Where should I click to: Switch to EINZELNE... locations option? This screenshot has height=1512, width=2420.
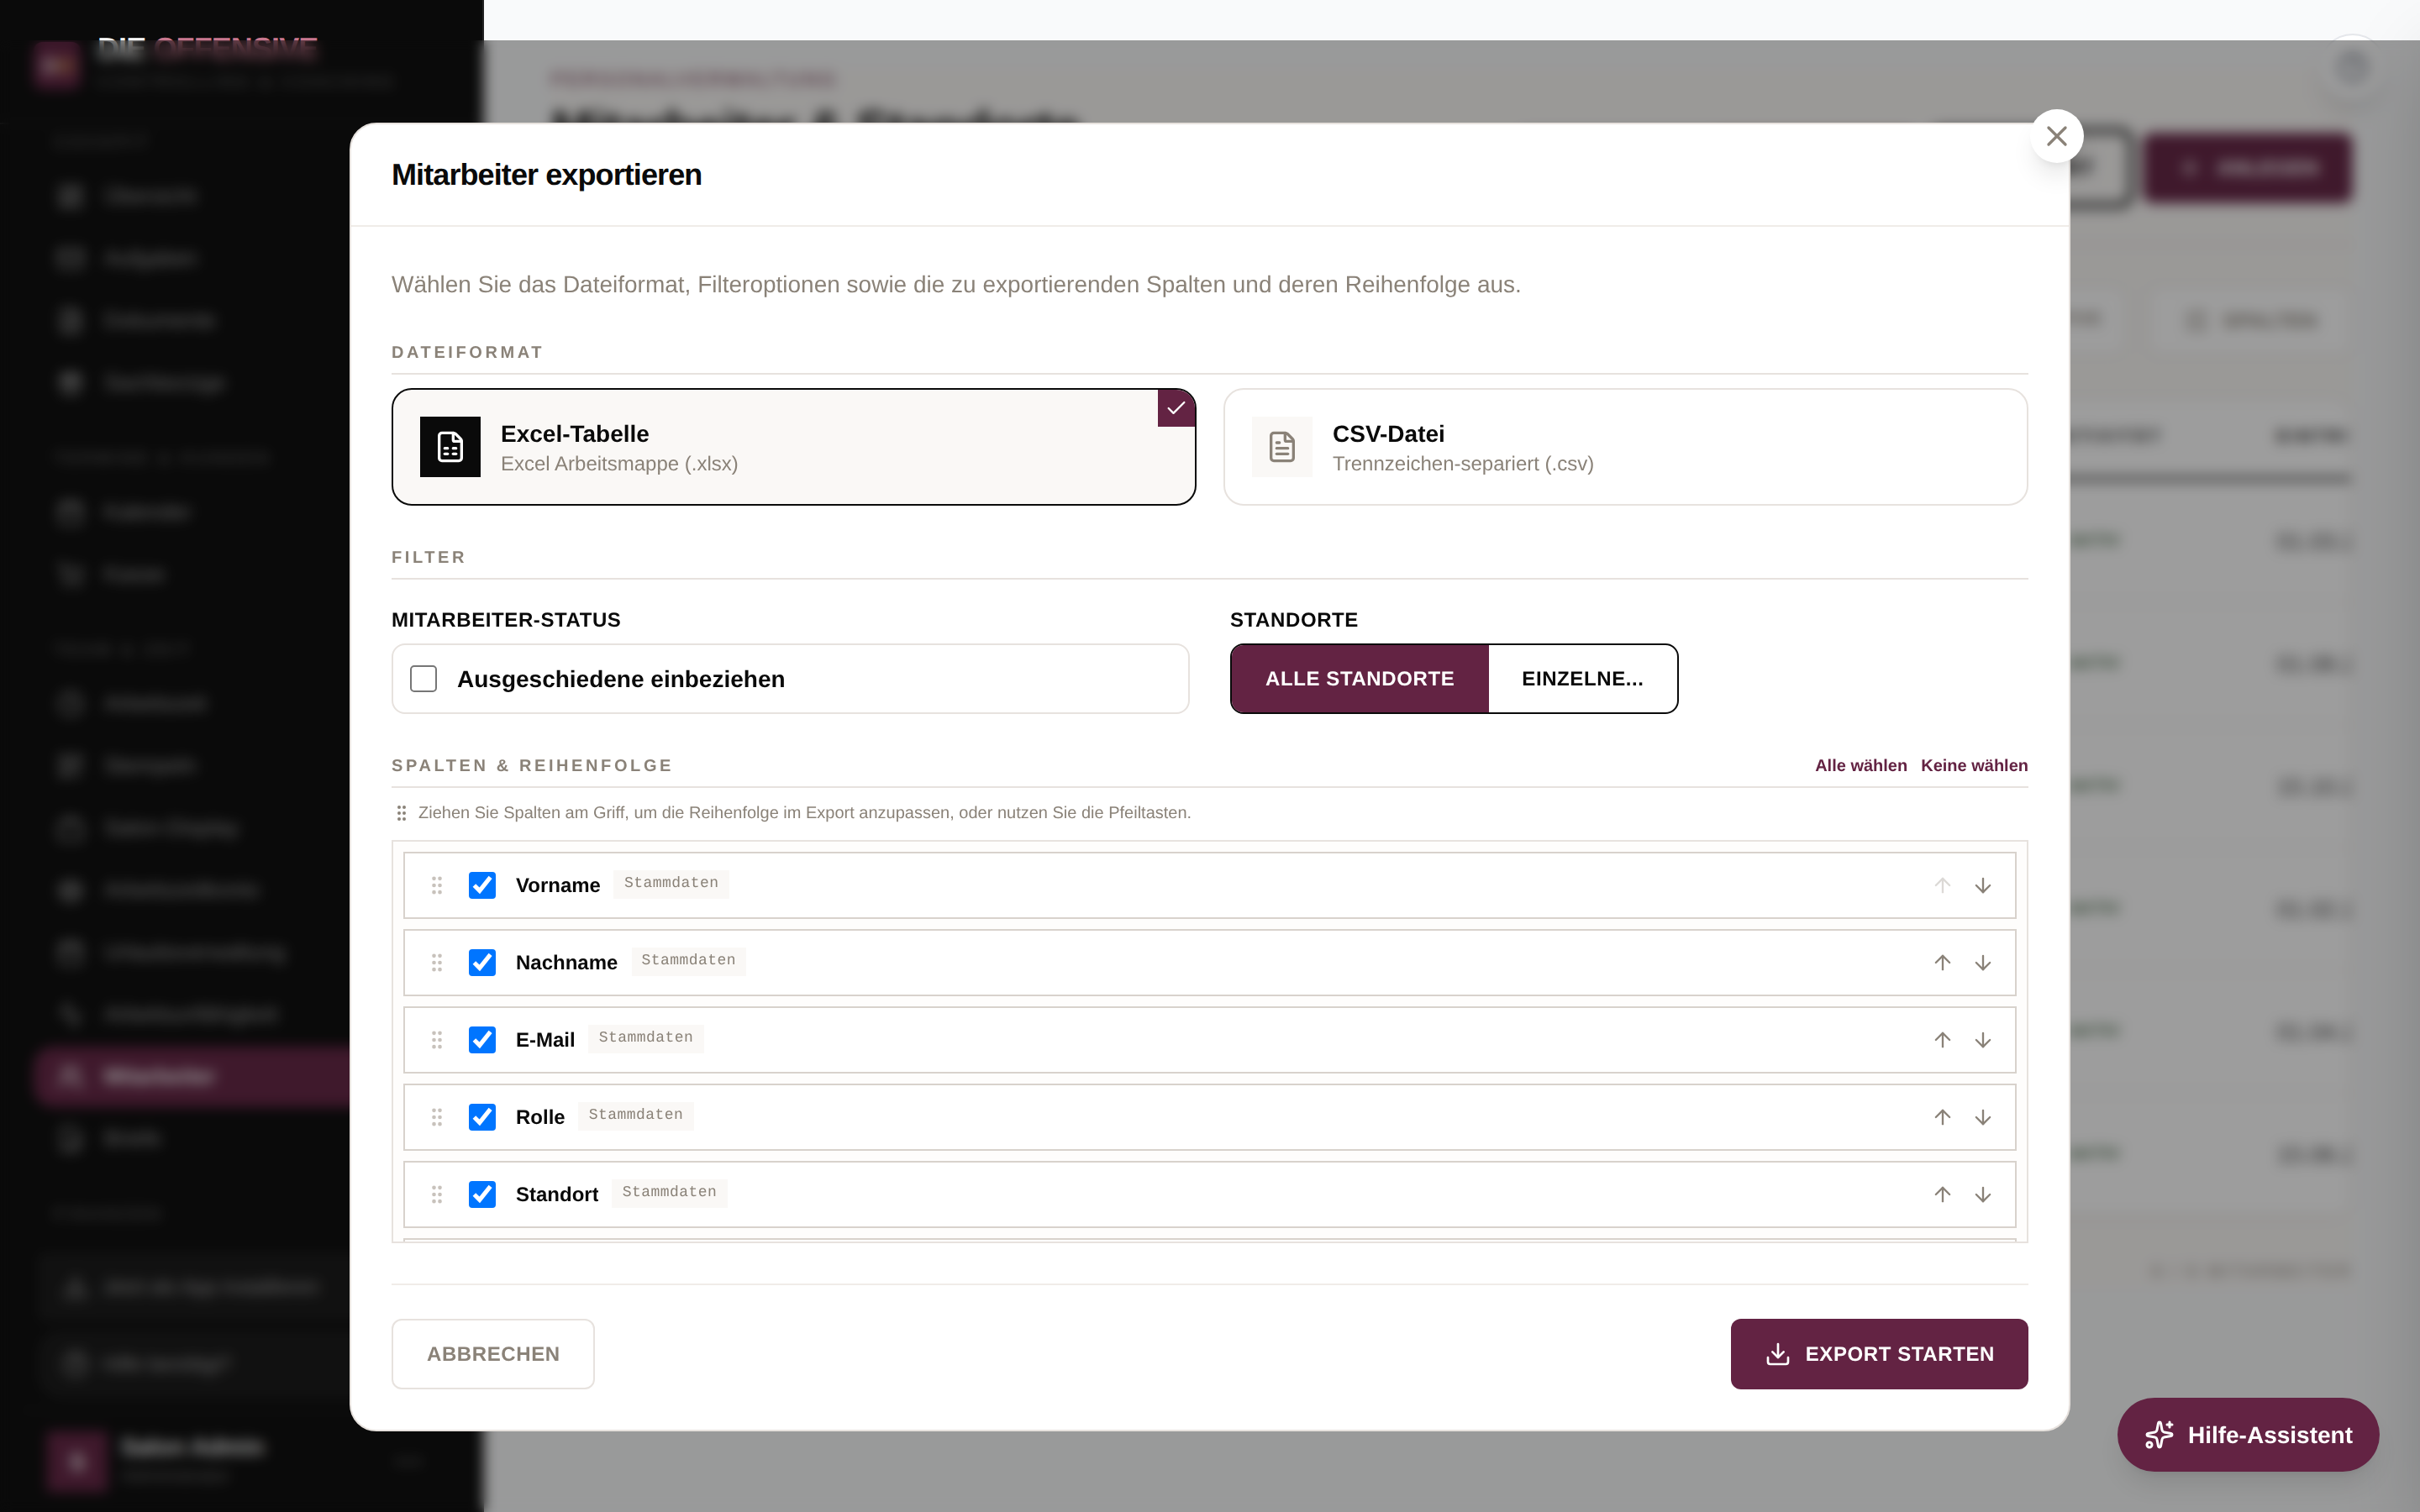[1582, 679]
